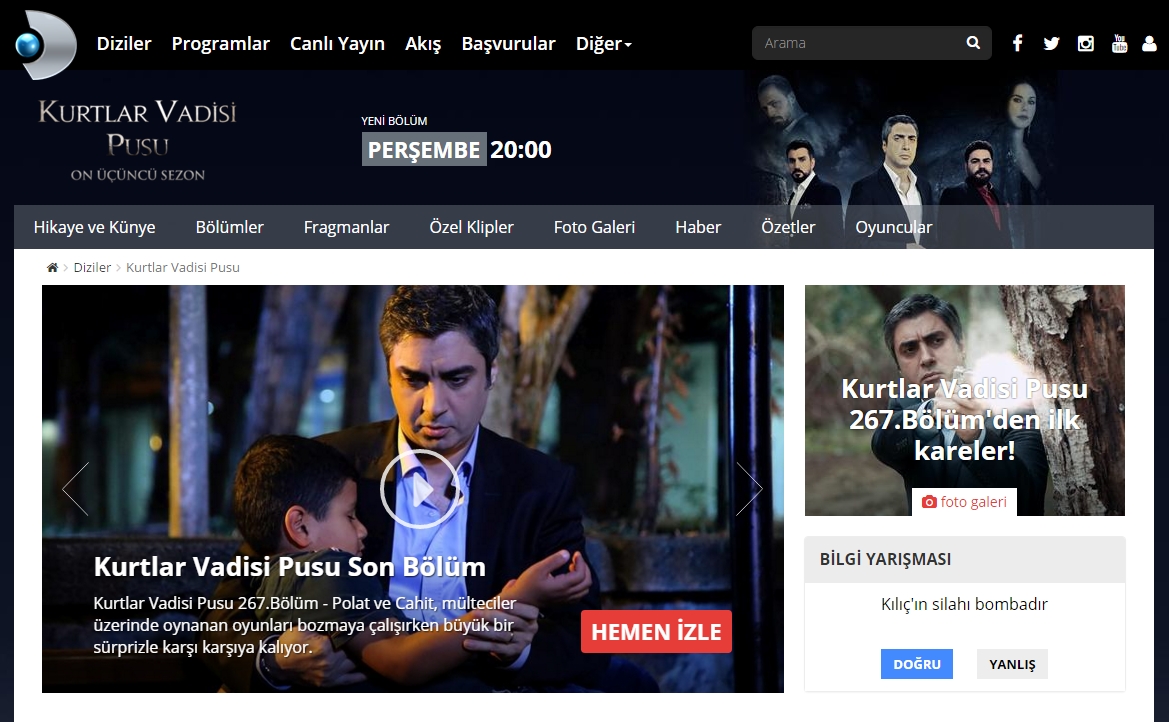Image resolution: width=1169 pixels, height=722 pixels.
Task: Click the search magnifier icon
Action: coord(973,43)
